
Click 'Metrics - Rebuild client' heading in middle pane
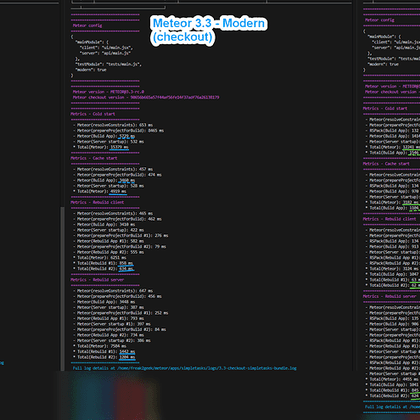point(97,202)
